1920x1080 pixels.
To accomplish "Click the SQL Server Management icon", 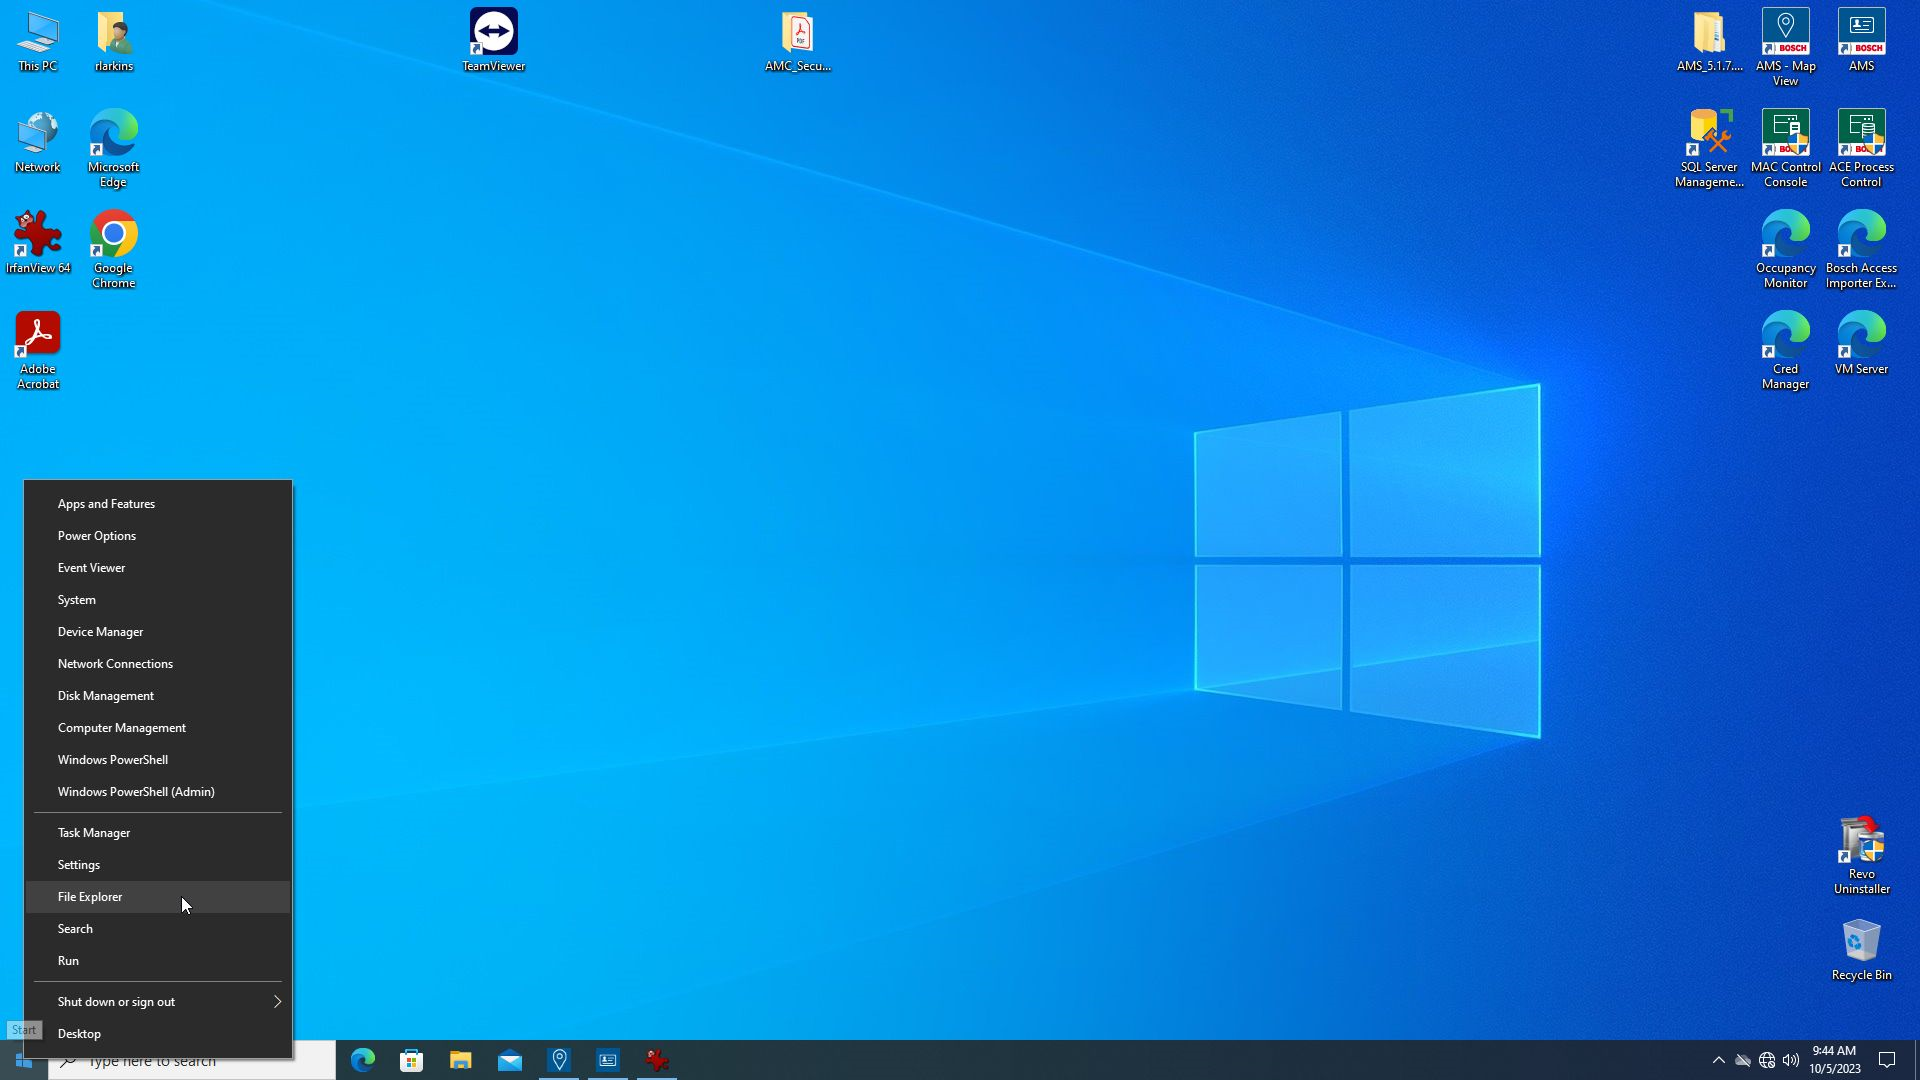I will [1709, 146].
